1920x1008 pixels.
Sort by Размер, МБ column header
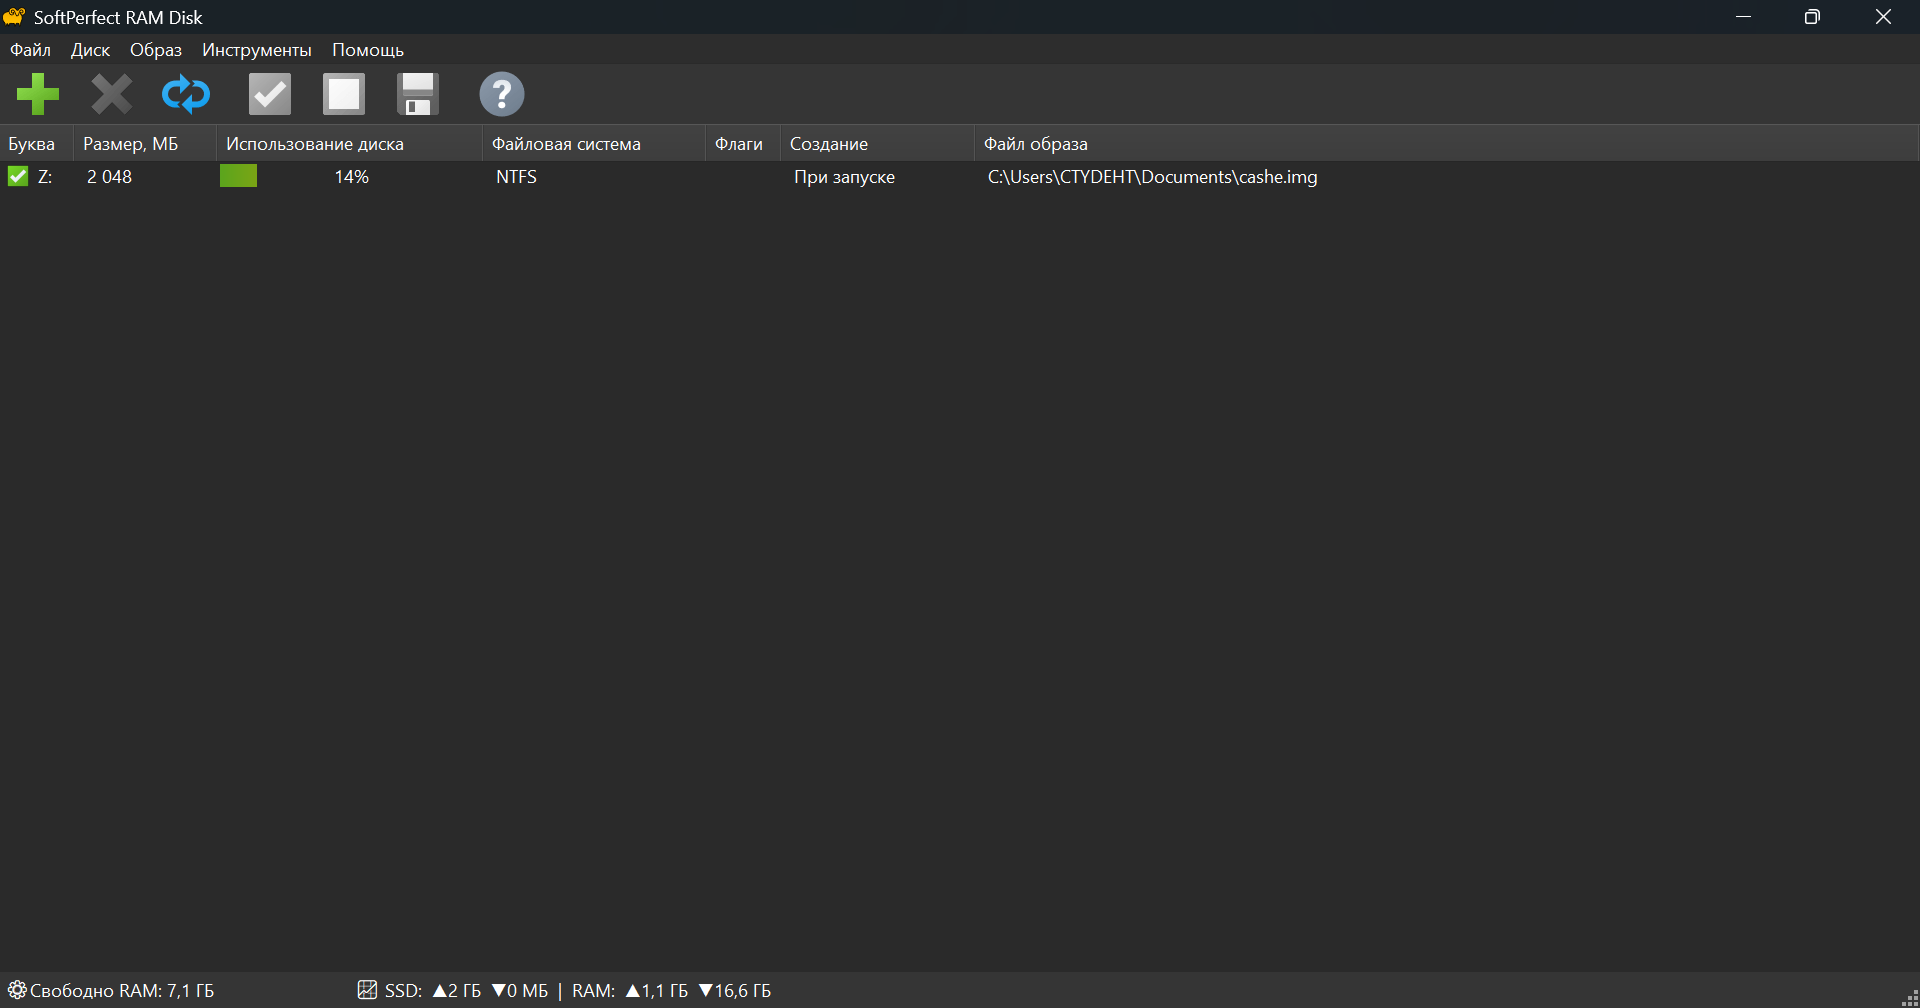coord(130,144)
